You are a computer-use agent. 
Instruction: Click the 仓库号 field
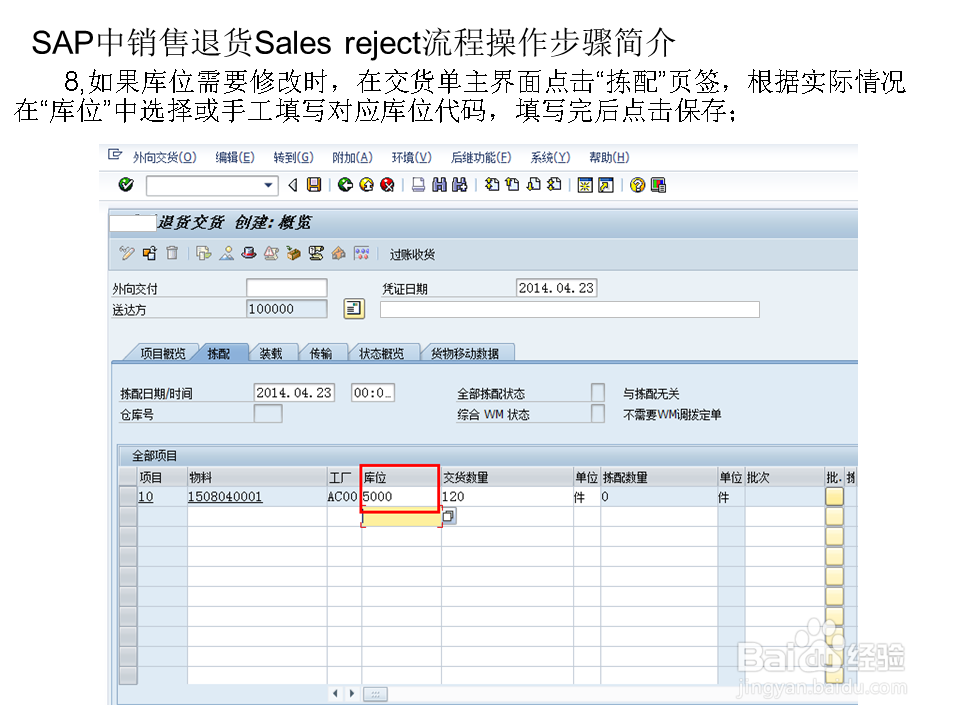point(268,414)
